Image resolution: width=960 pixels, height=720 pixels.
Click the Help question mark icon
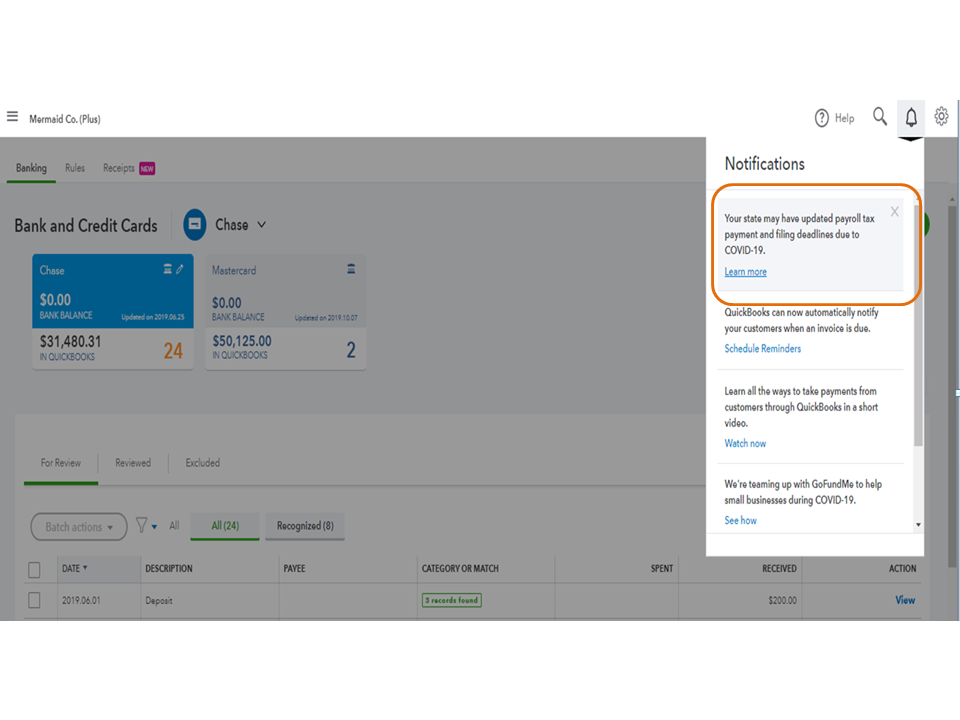click(x=822, y=118)
